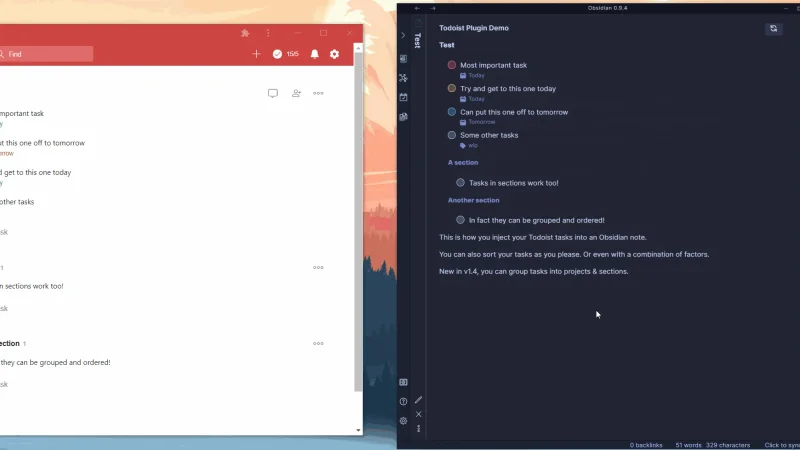Click the 'A section' heading in Obsidian
The height and width of the screenshot is (450, 800).
[x=463, y=162]
